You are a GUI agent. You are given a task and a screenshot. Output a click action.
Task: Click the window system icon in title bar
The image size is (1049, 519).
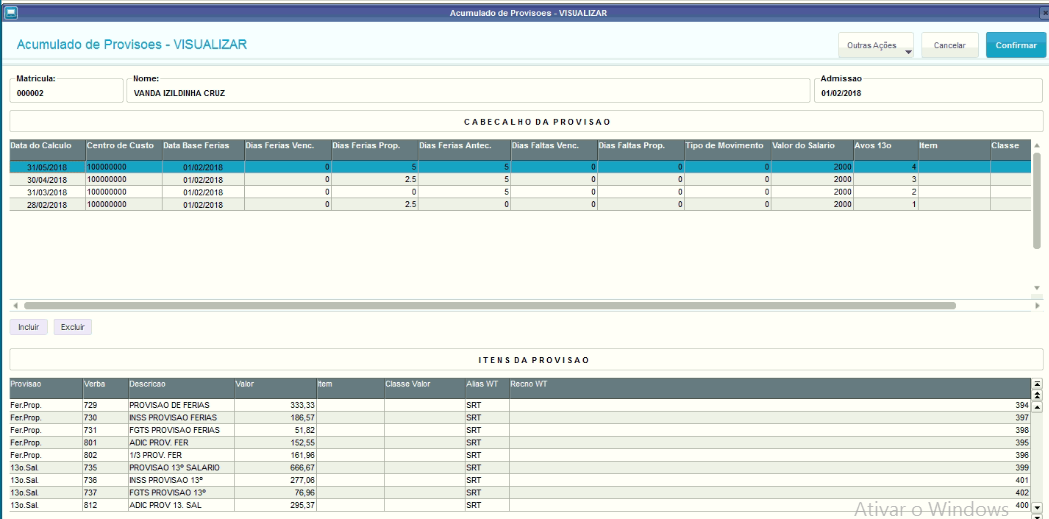click(11, 13)
